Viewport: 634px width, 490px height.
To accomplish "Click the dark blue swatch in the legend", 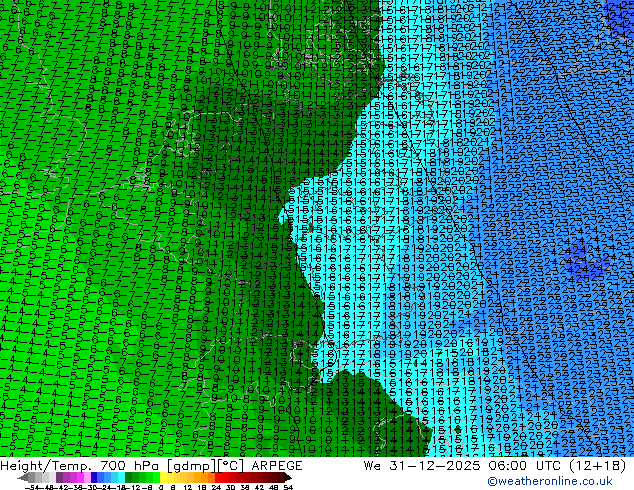I will [94, 478].
